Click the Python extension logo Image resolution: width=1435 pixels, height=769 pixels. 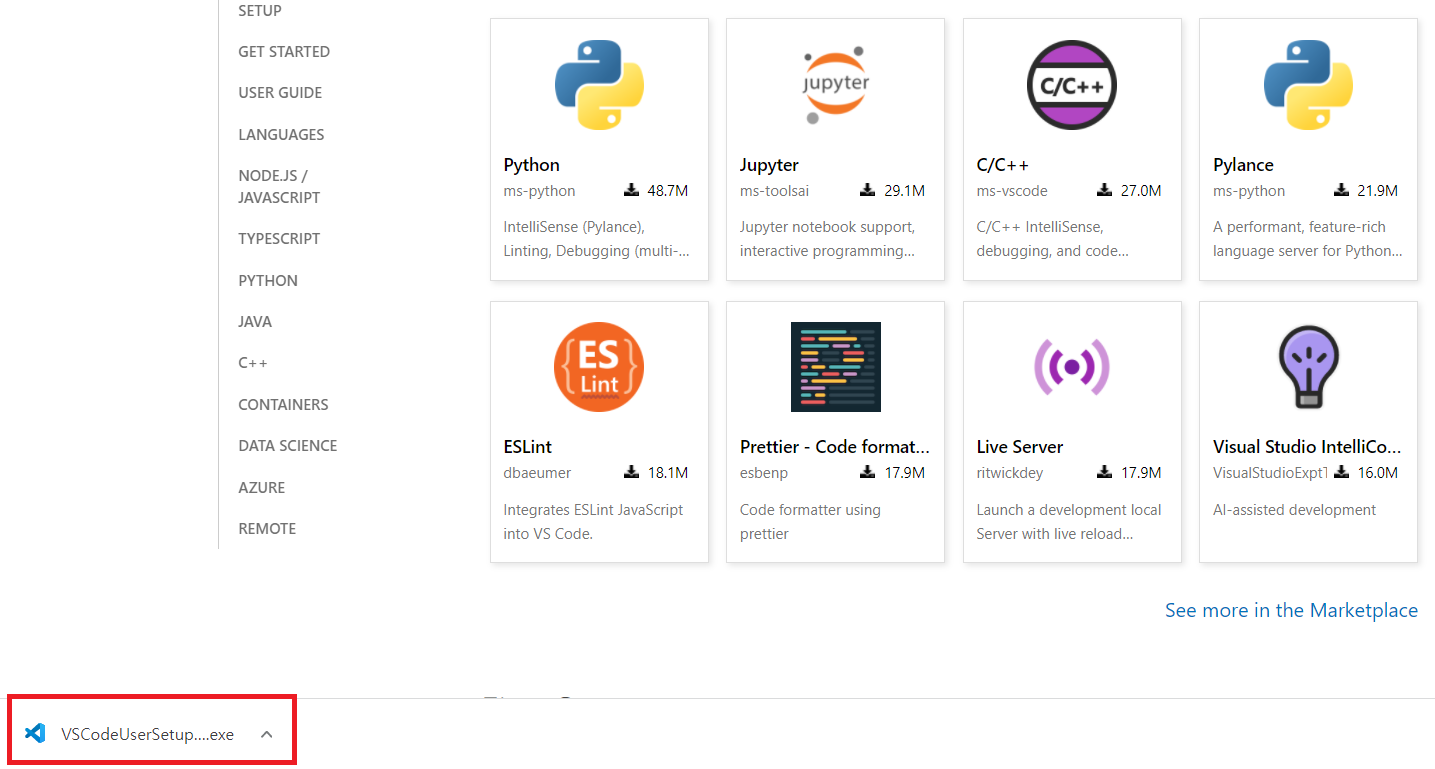coord(599,85)
